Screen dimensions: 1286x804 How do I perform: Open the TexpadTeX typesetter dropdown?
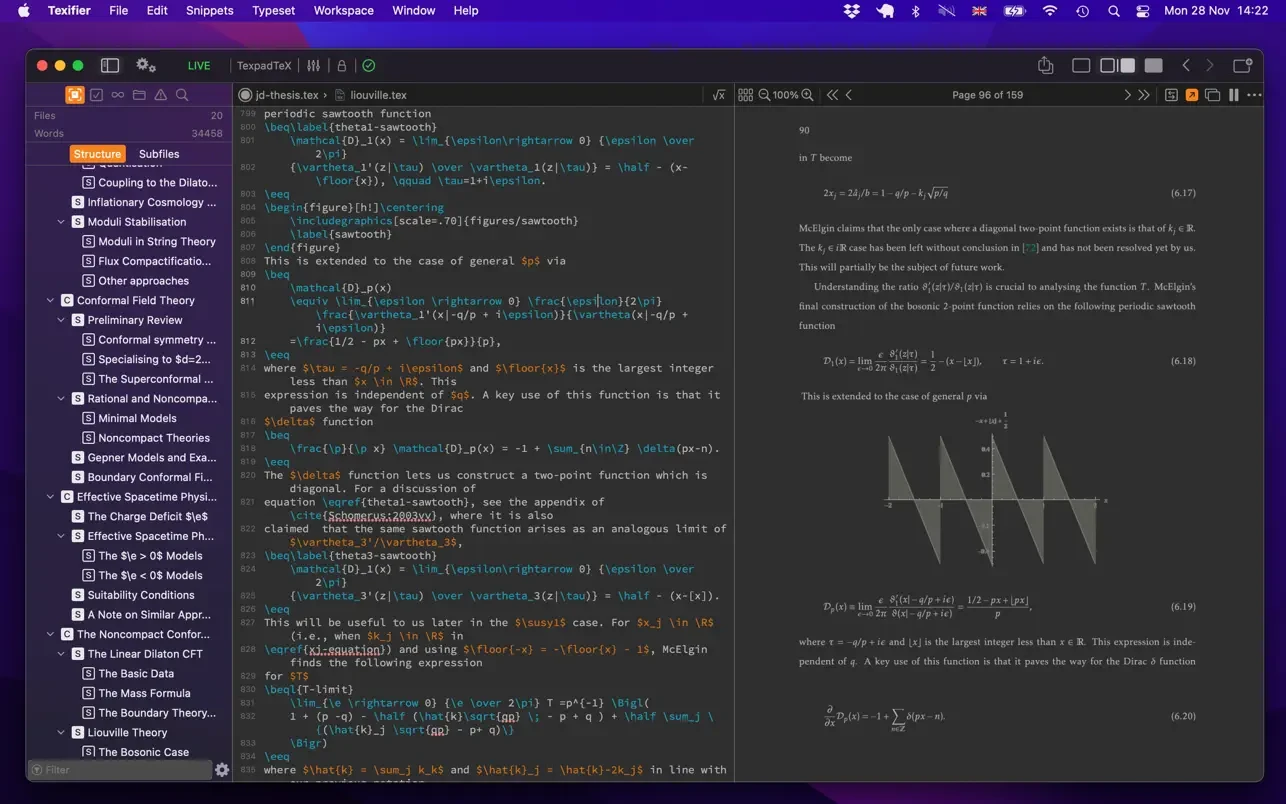[264, 66]
